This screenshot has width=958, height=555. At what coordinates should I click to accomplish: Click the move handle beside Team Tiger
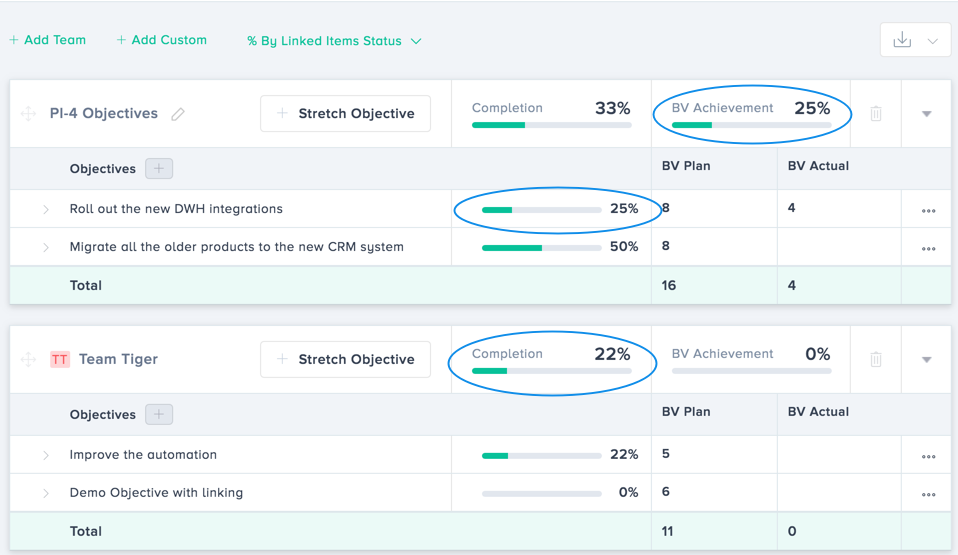point(28,360)
